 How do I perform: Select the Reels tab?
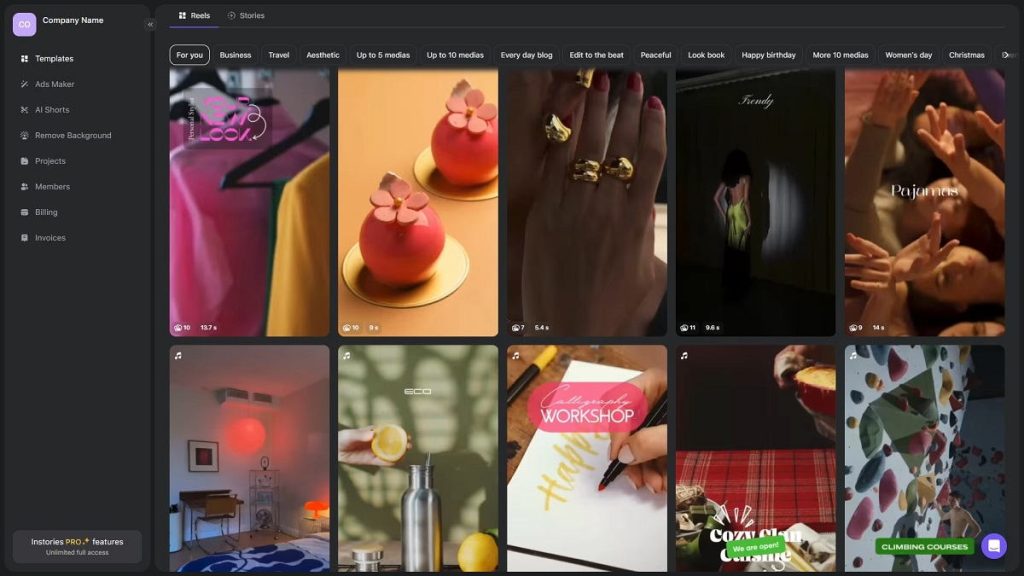pos(194,16)
